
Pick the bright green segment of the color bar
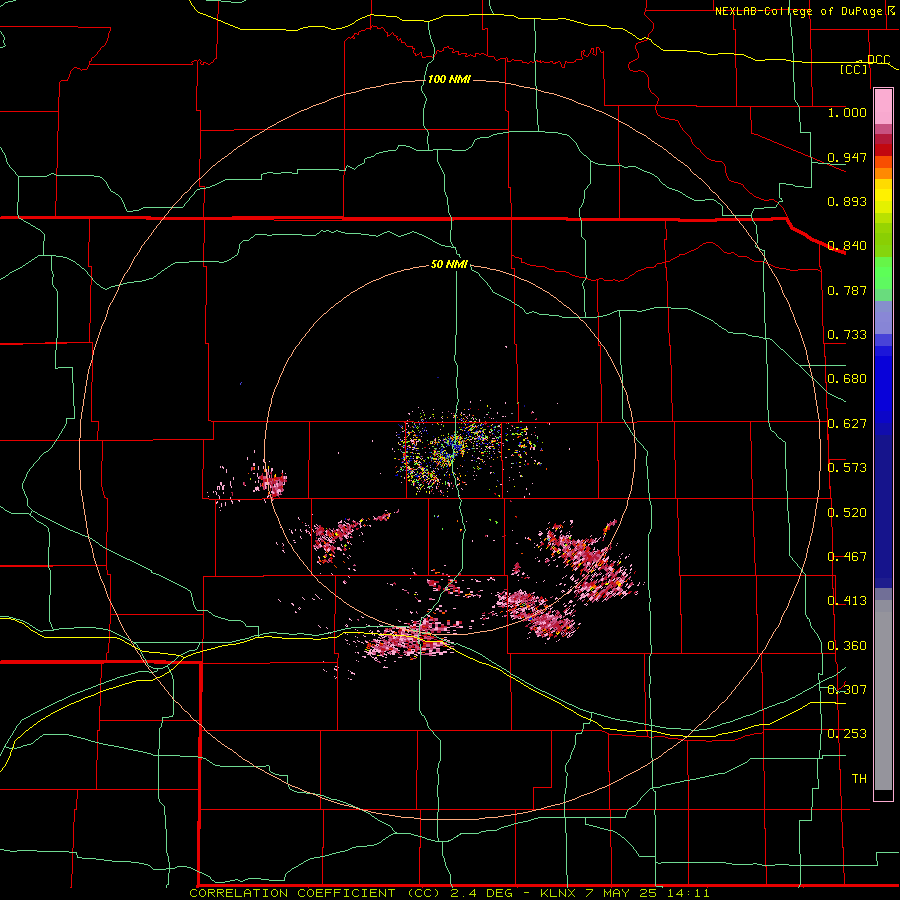(883, 273)
